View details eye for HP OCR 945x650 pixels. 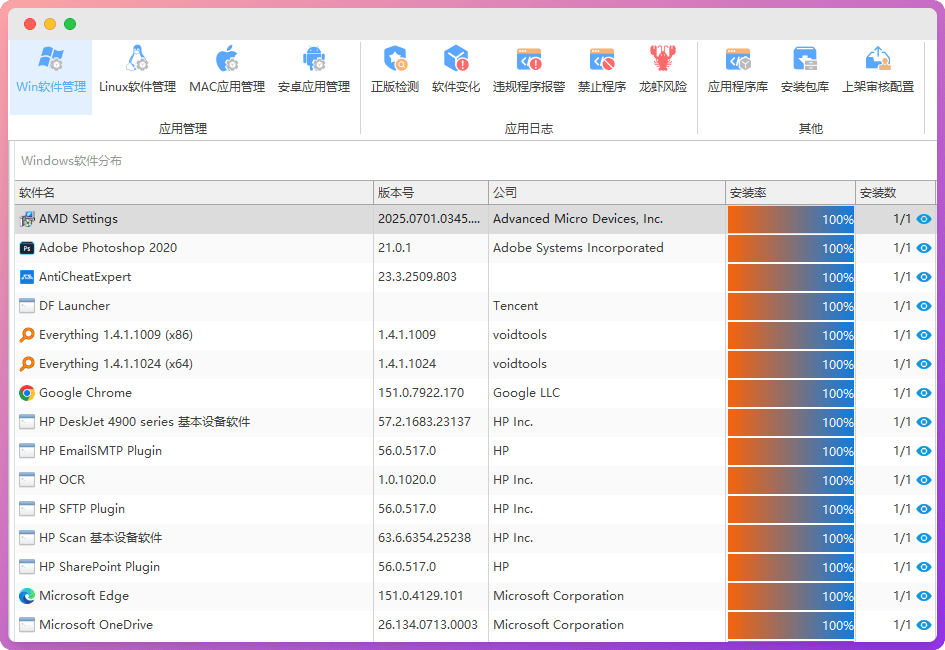coord(924,480)
